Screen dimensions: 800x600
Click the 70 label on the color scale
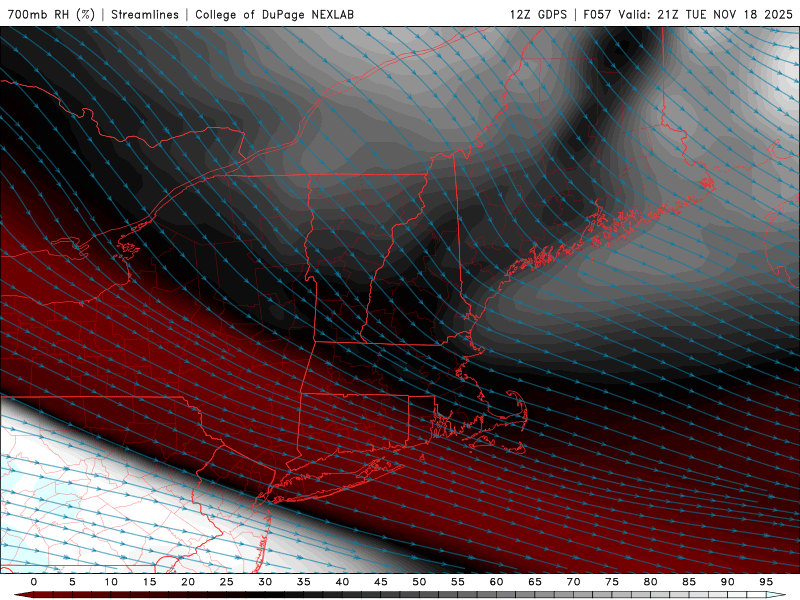tap(573, 582)
